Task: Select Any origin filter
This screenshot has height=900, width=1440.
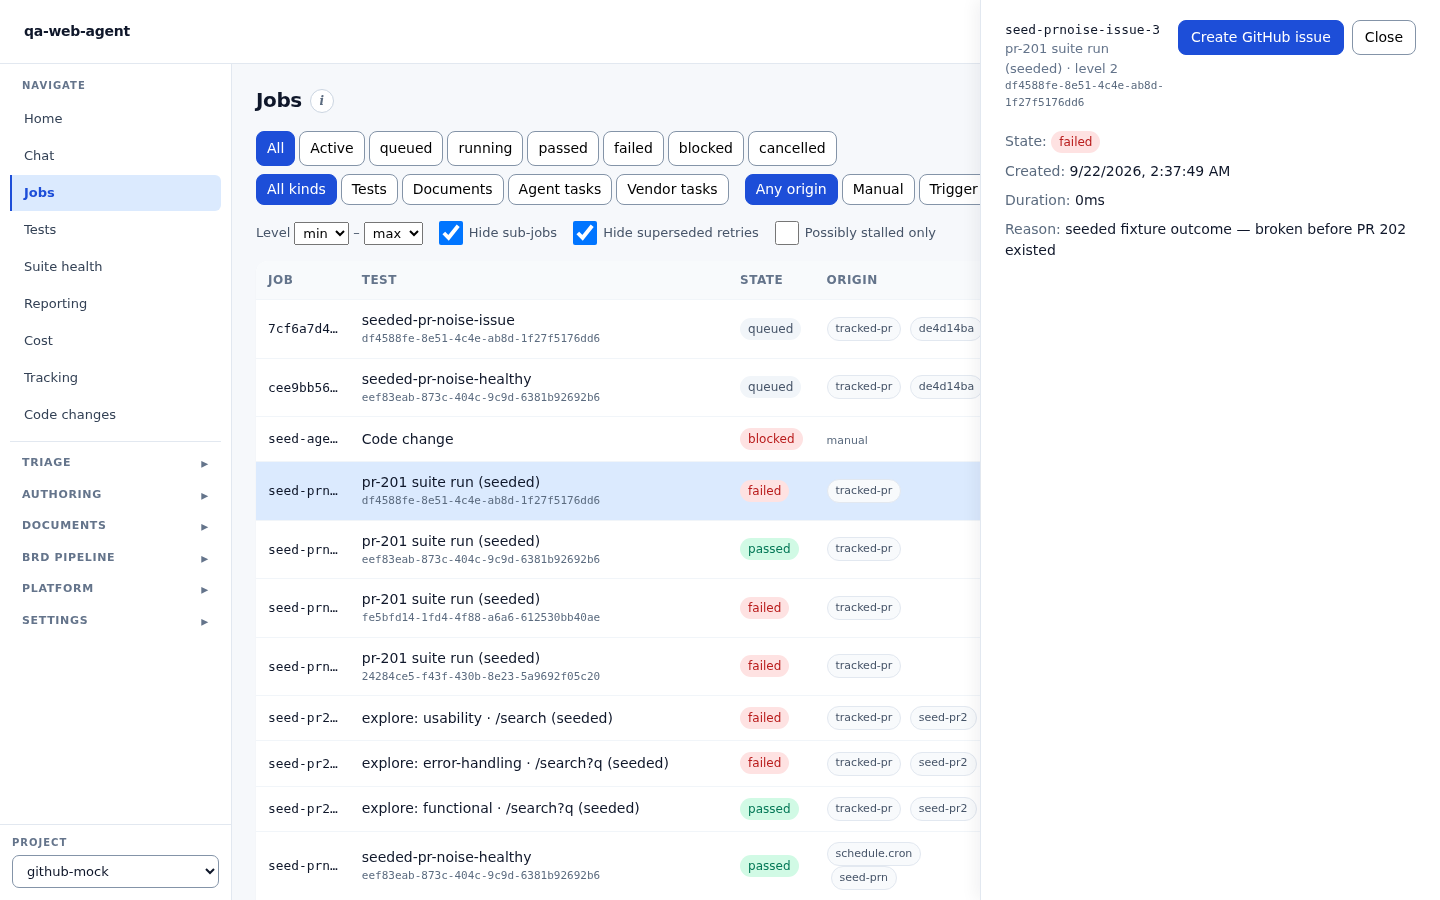Action: click(x=791, y=189)
